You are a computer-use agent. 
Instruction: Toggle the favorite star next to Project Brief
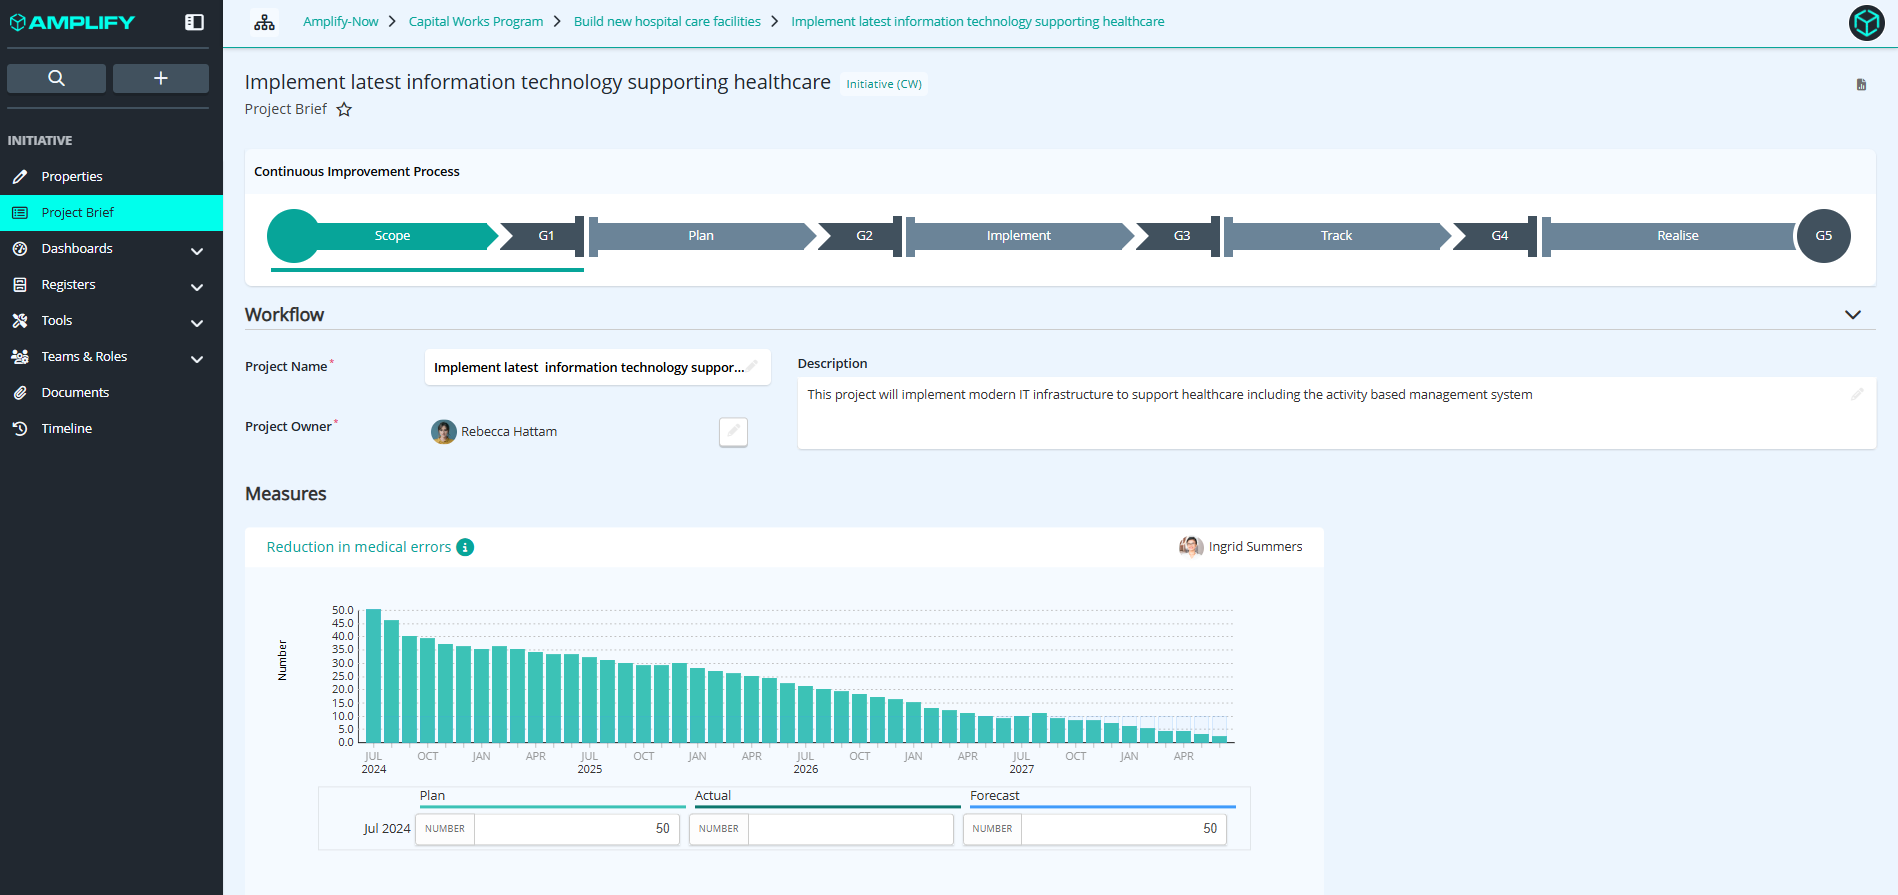(344, 110)
